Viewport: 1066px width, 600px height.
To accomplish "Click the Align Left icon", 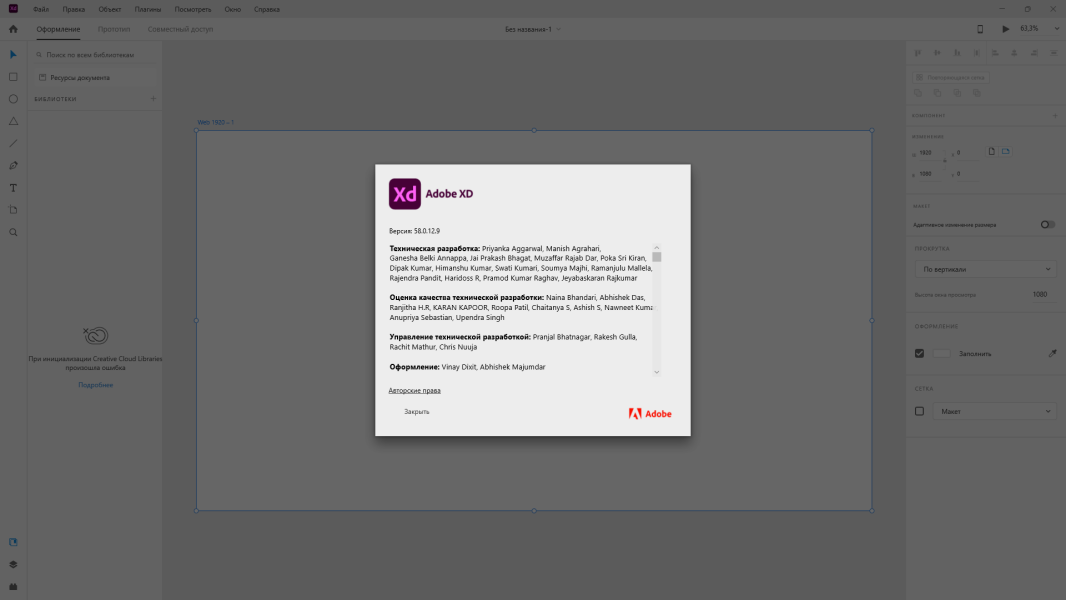I will pos(995,53).
